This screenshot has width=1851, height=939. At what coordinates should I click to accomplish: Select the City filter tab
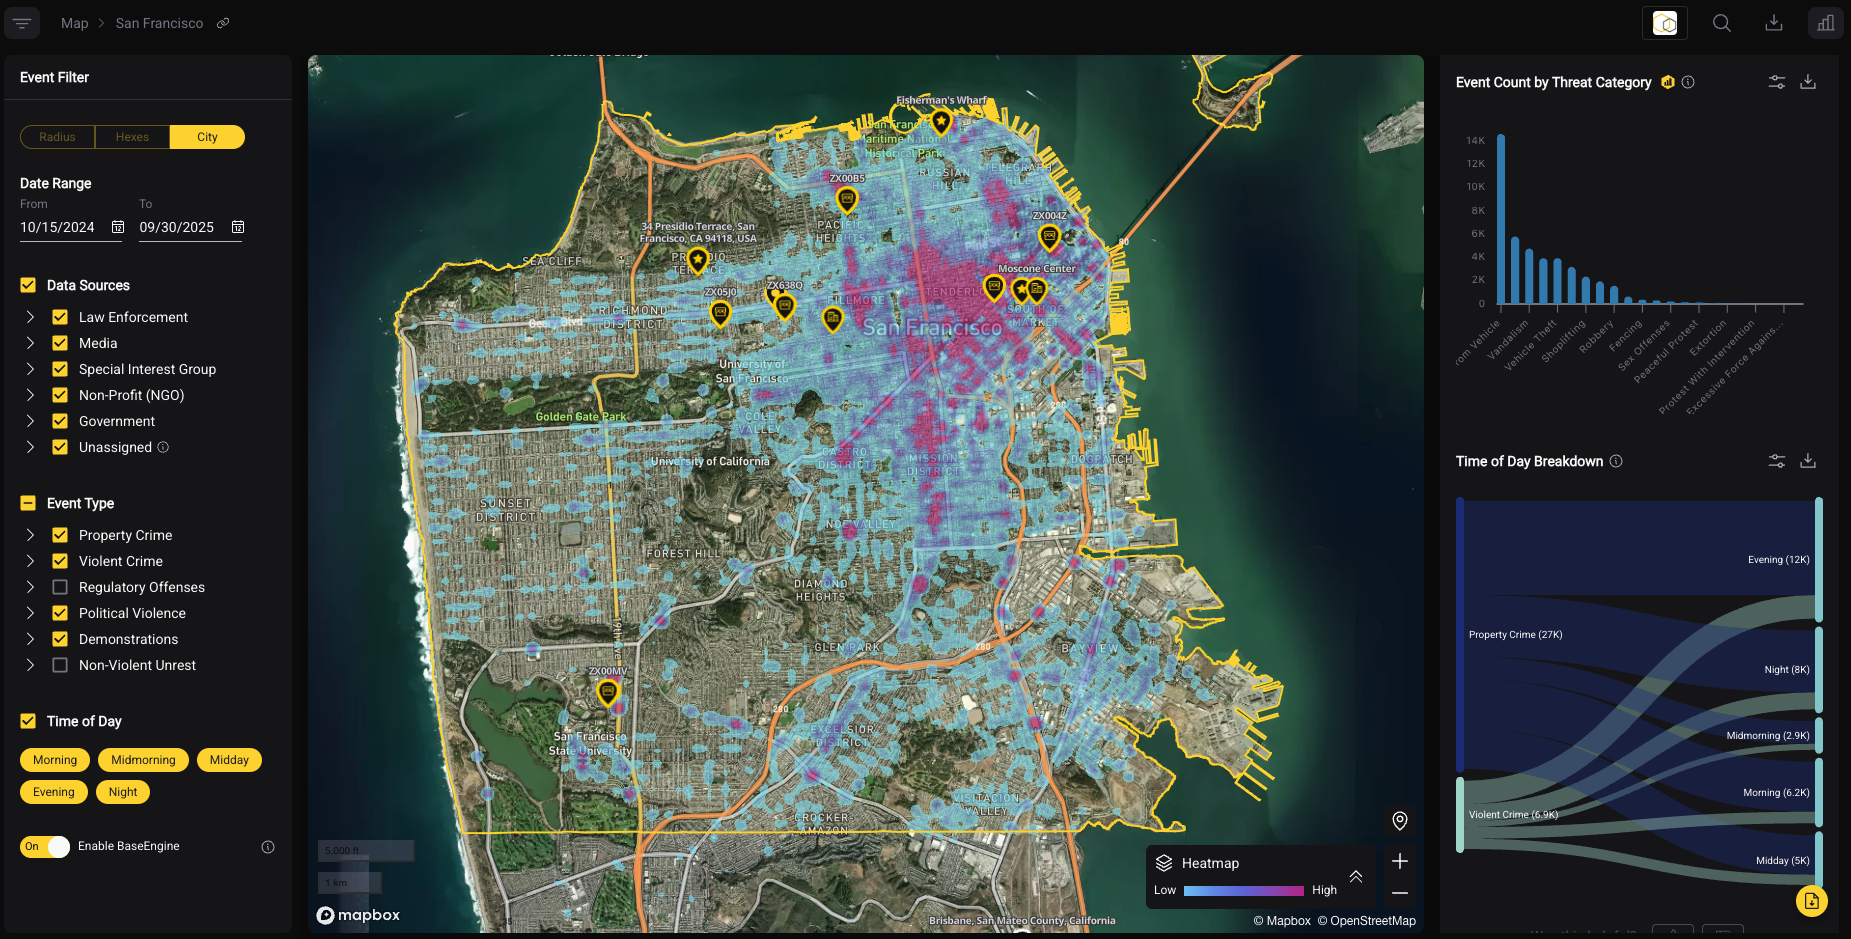(207, 137)
